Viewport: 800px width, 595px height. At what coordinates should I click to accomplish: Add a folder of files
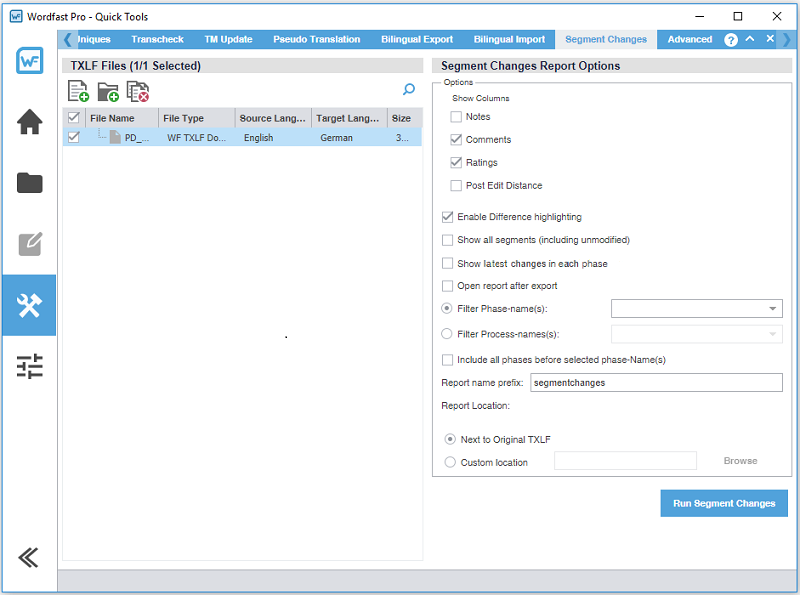click(x=107, y=90)
